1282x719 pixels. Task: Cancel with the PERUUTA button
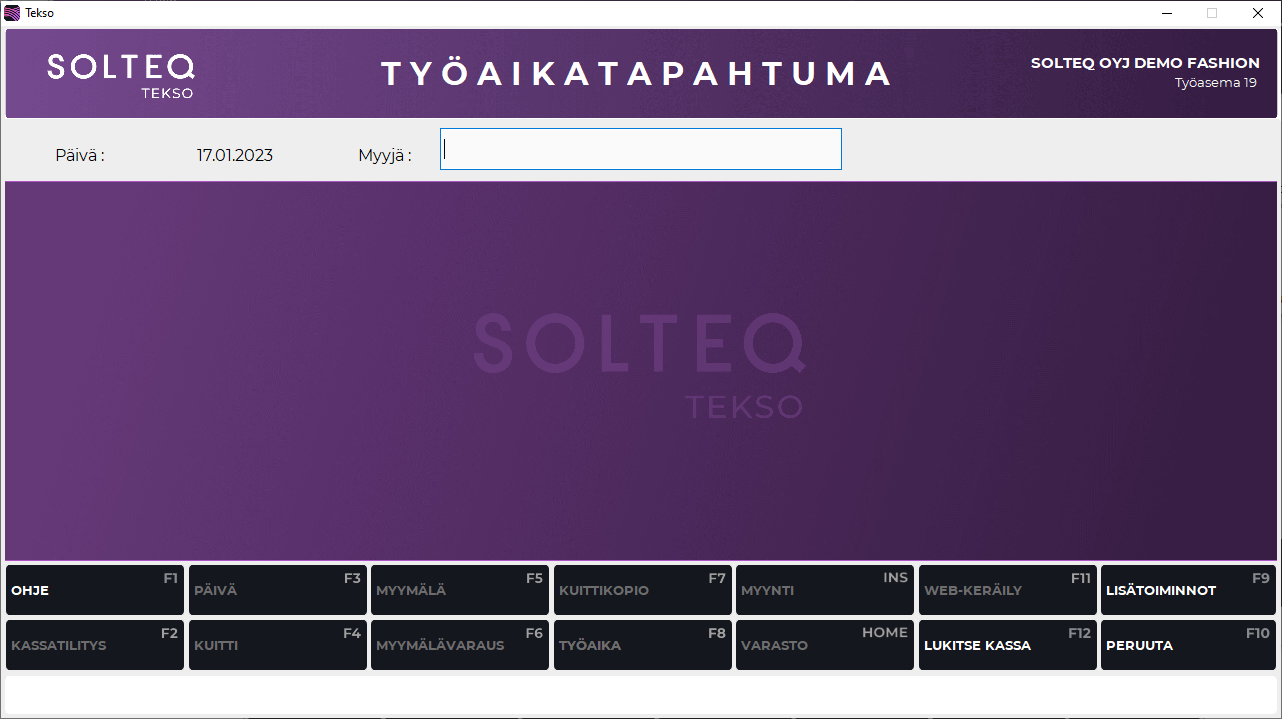(1187, 645)
